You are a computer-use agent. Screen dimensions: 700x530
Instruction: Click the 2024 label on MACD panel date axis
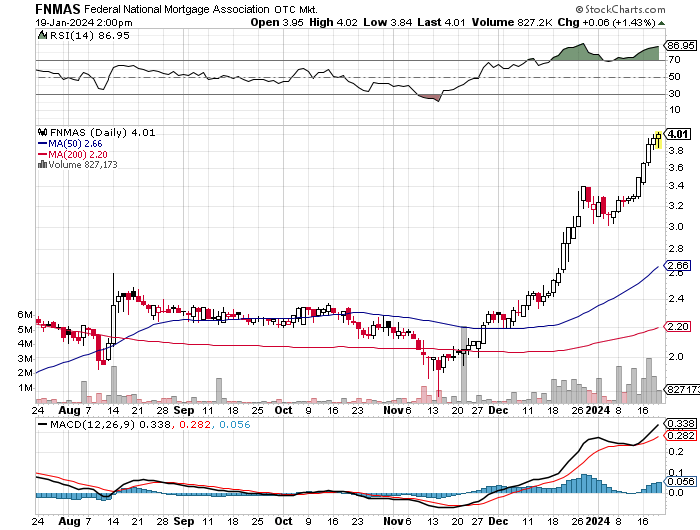point(598,522)
